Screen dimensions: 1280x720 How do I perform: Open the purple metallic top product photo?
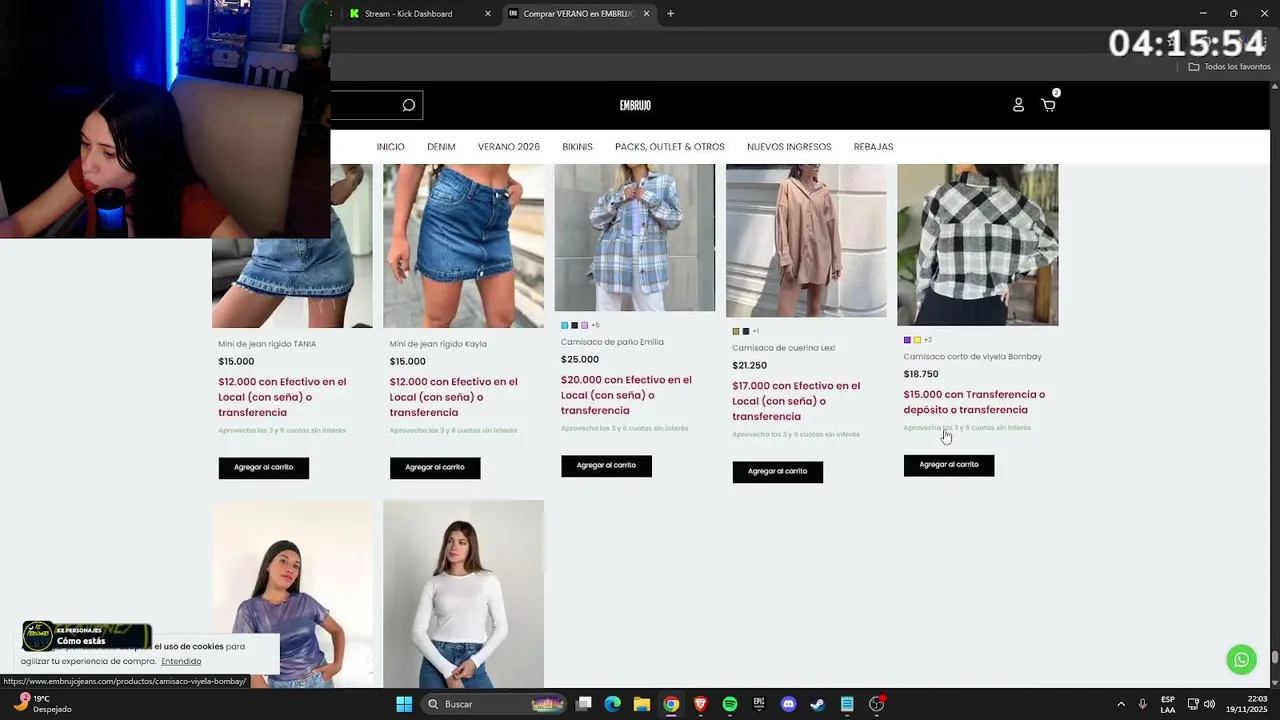(292, 594)
